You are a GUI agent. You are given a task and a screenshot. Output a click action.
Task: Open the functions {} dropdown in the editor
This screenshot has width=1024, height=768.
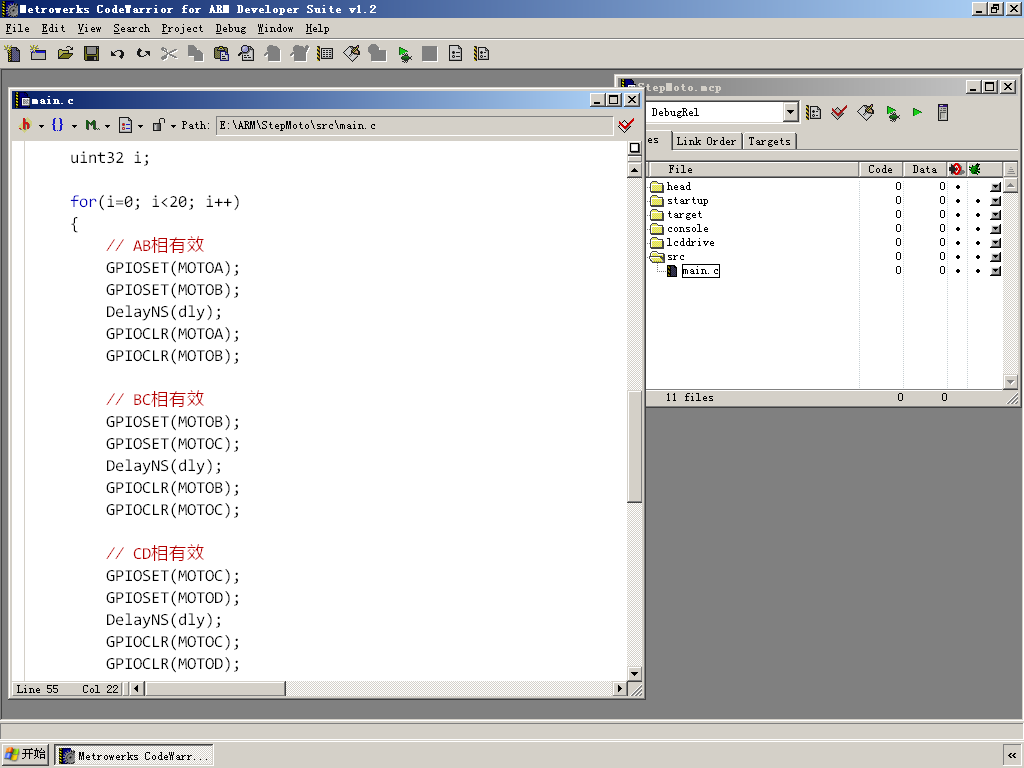click(63, 125)
